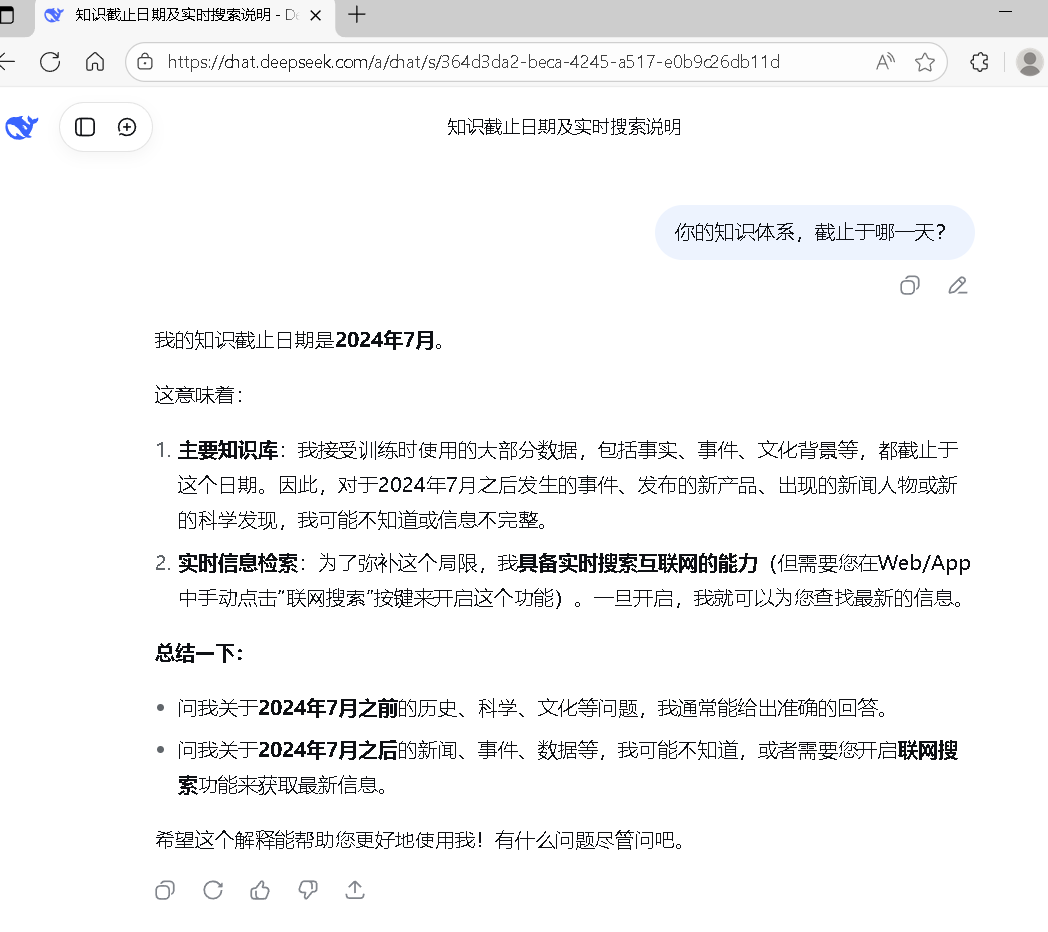
Task: View site information lock icon
Action: (144, 62)
